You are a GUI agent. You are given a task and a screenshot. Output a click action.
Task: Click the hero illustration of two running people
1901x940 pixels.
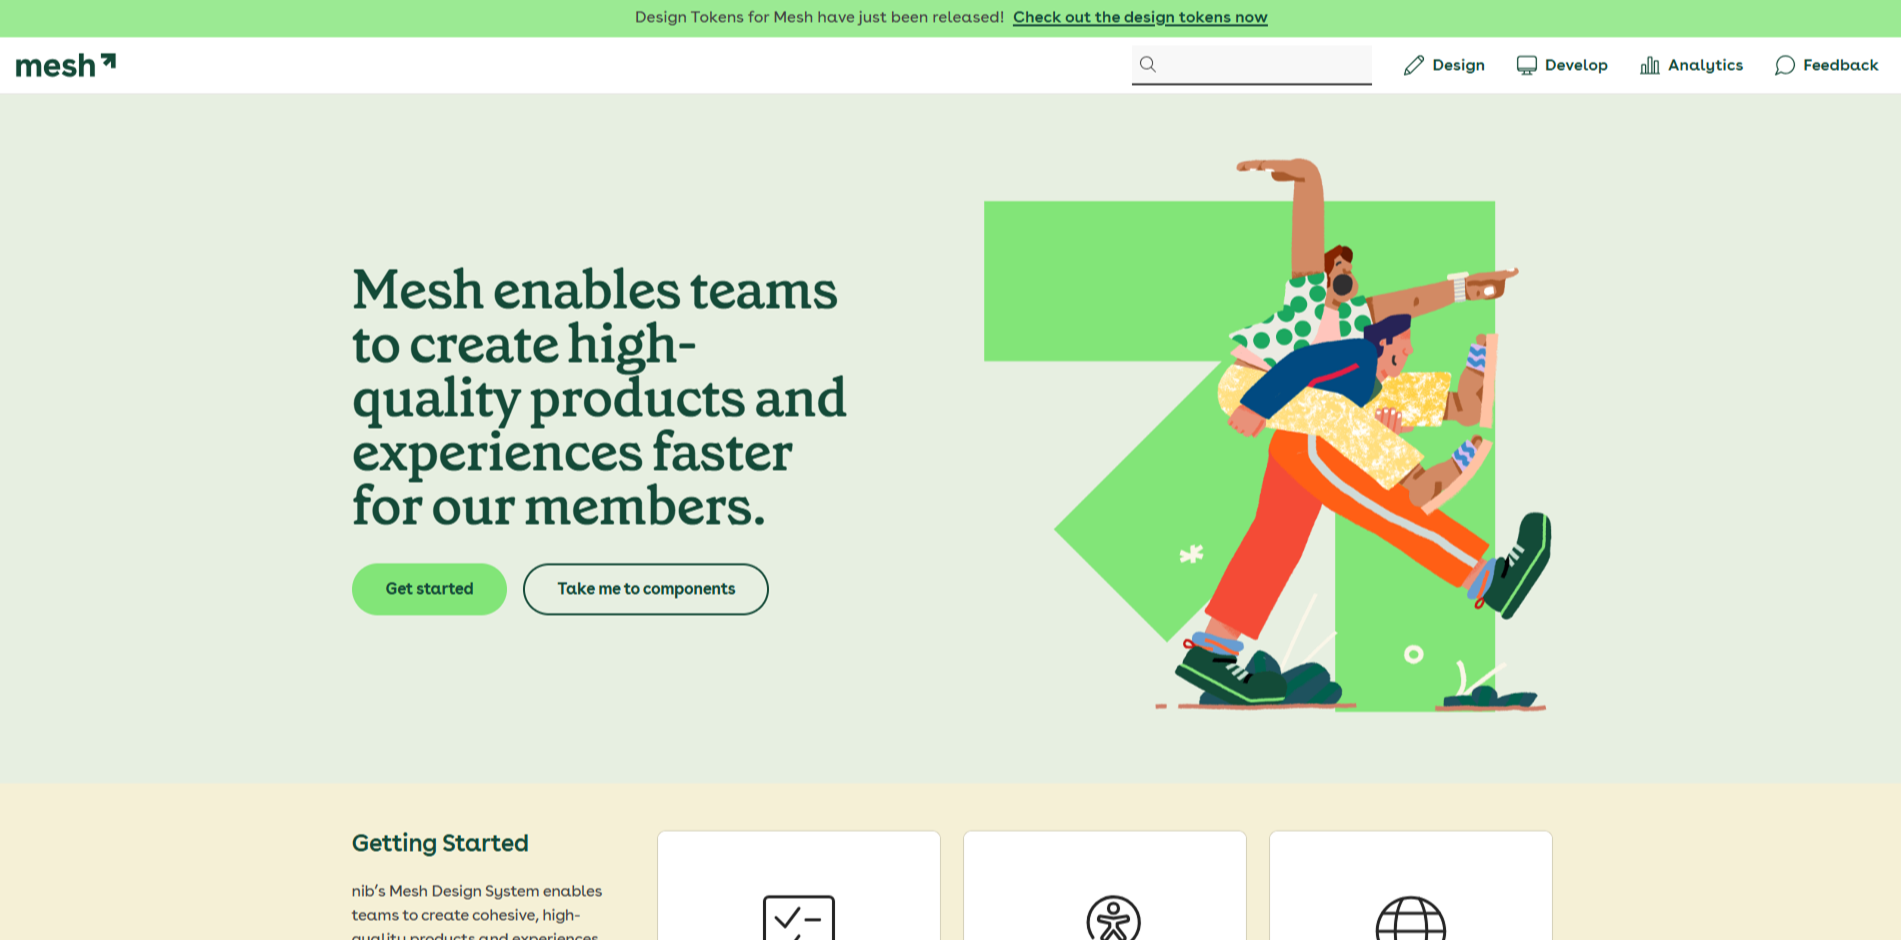click(1268, 435)
